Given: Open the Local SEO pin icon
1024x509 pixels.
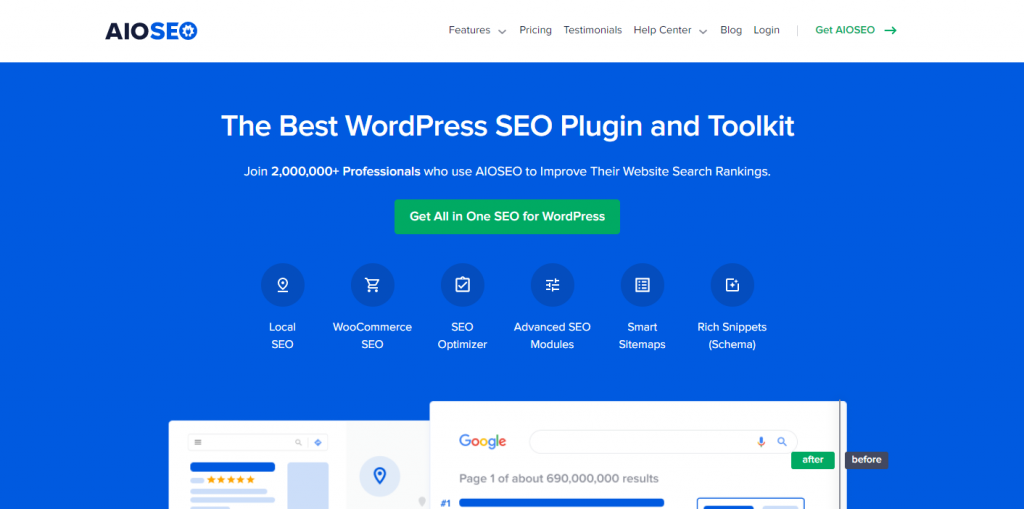Looking at the screenshot, I should [x=283, y=285].
